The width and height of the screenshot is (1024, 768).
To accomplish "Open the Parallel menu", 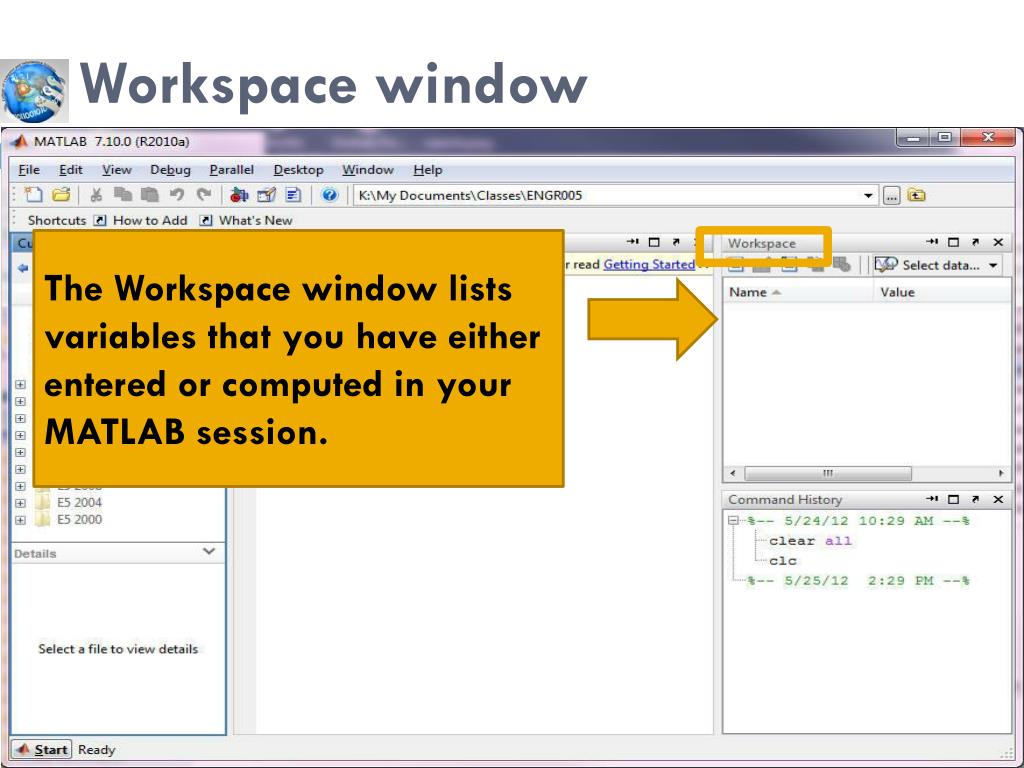I will 231,170.
